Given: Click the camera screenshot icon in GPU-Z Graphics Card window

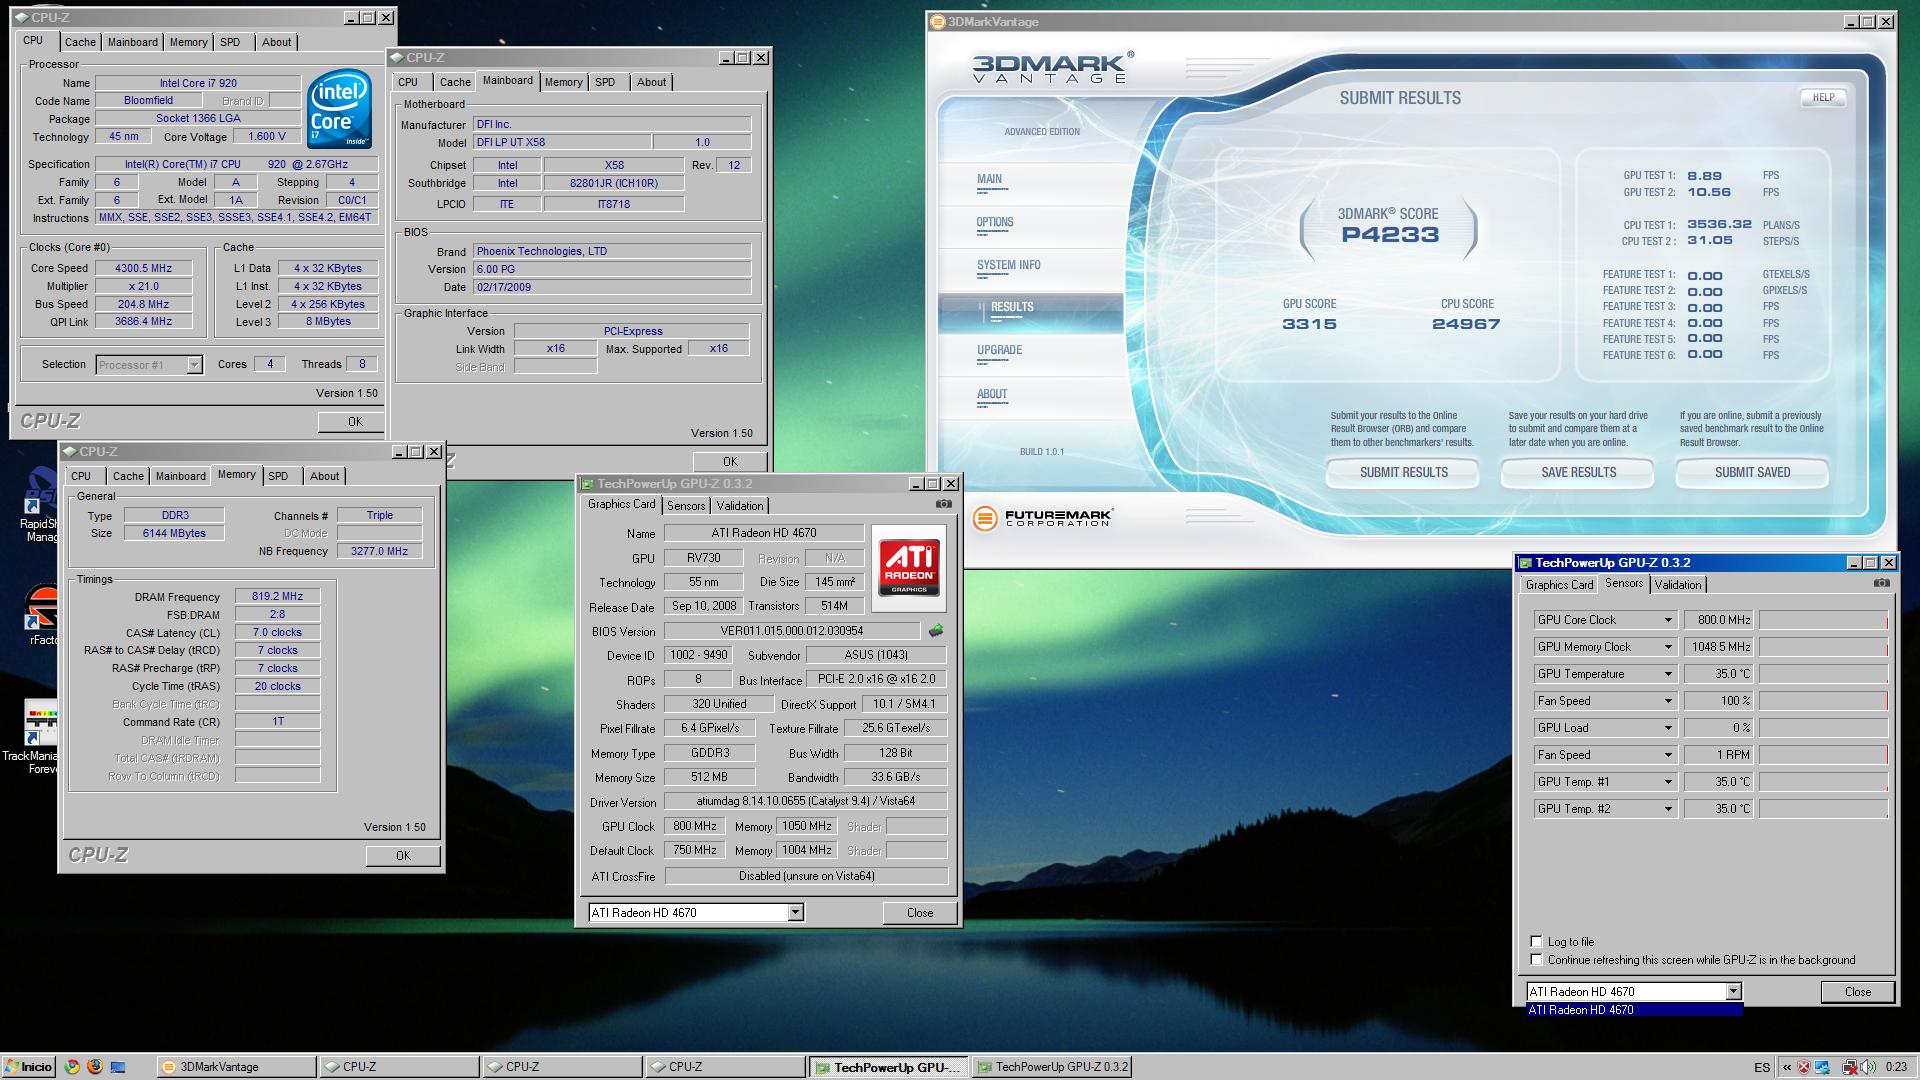Looking at the screenshot, I should (943, 504).
